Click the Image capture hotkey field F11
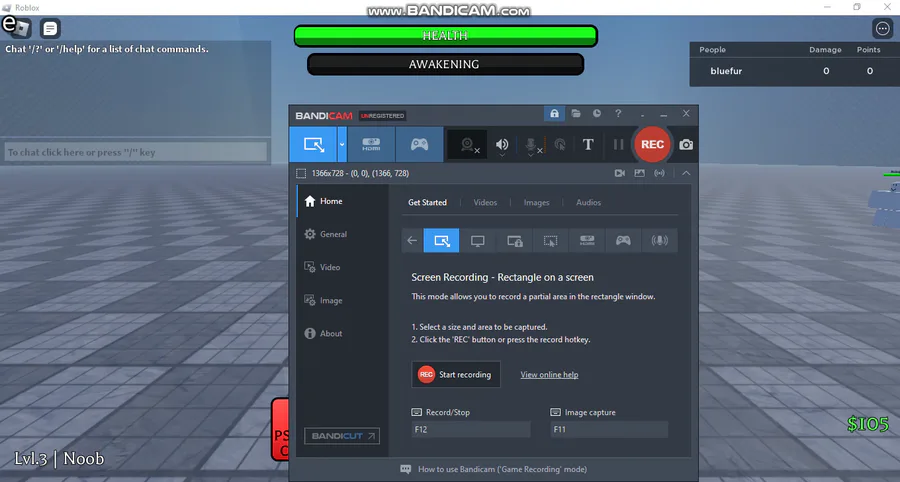This screenshot has width=900, height=482. tap(609, 429)
